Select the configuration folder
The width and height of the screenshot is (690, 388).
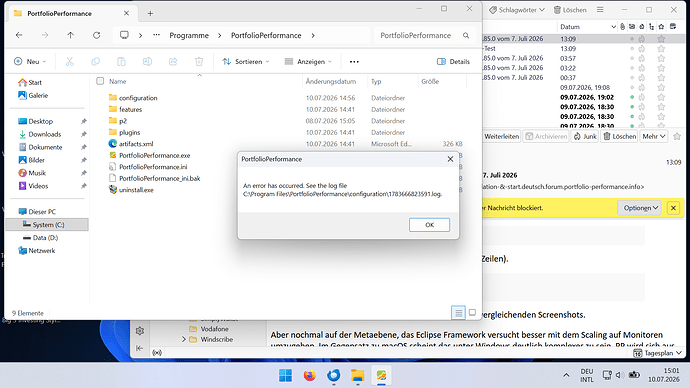(x=133, y=98)
